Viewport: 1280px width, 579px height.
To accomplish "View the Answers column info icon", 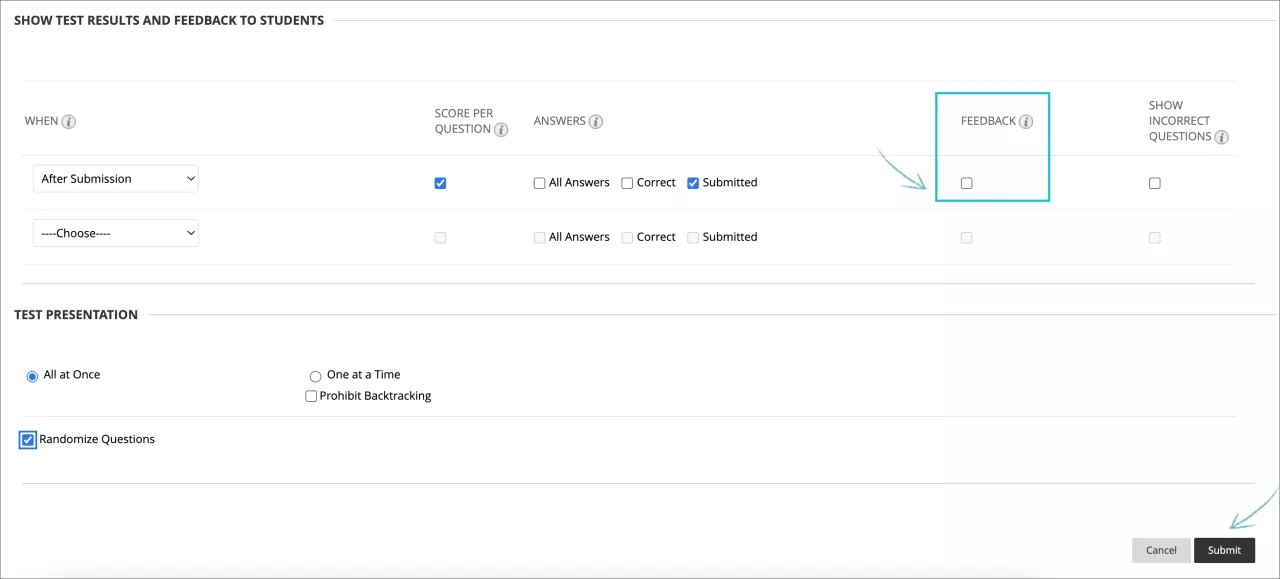I will 596,121.
